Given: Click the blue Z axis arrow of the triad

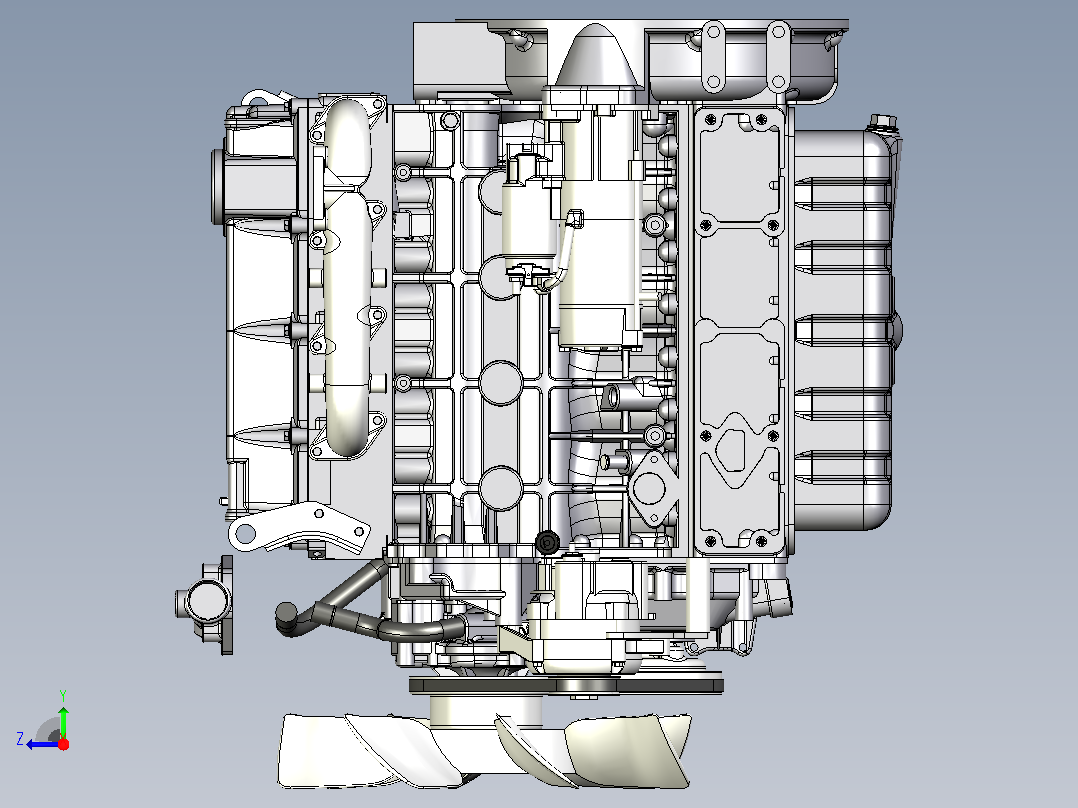Looking at the screenshot, I should tap(43, 744).
